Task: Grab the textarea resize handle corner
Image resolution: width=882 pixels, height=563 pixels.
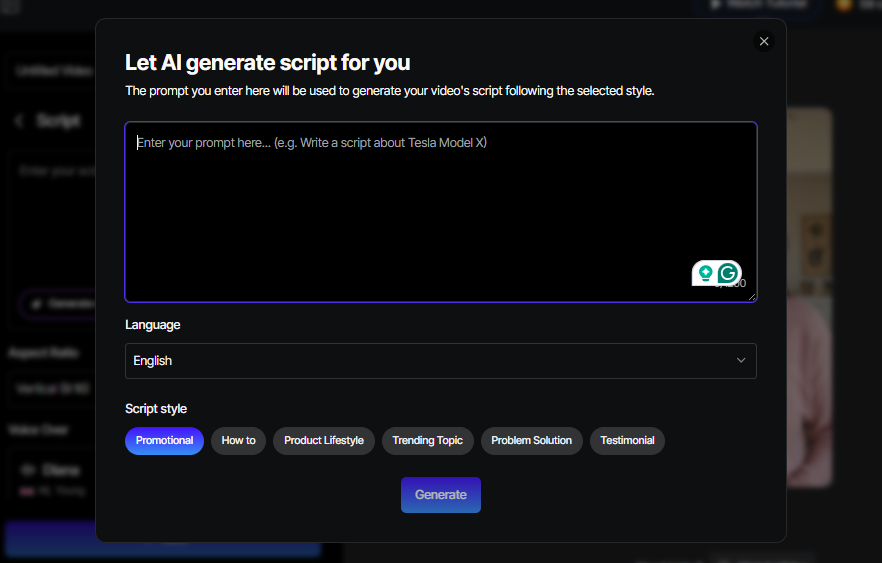Action: point(752,297)
